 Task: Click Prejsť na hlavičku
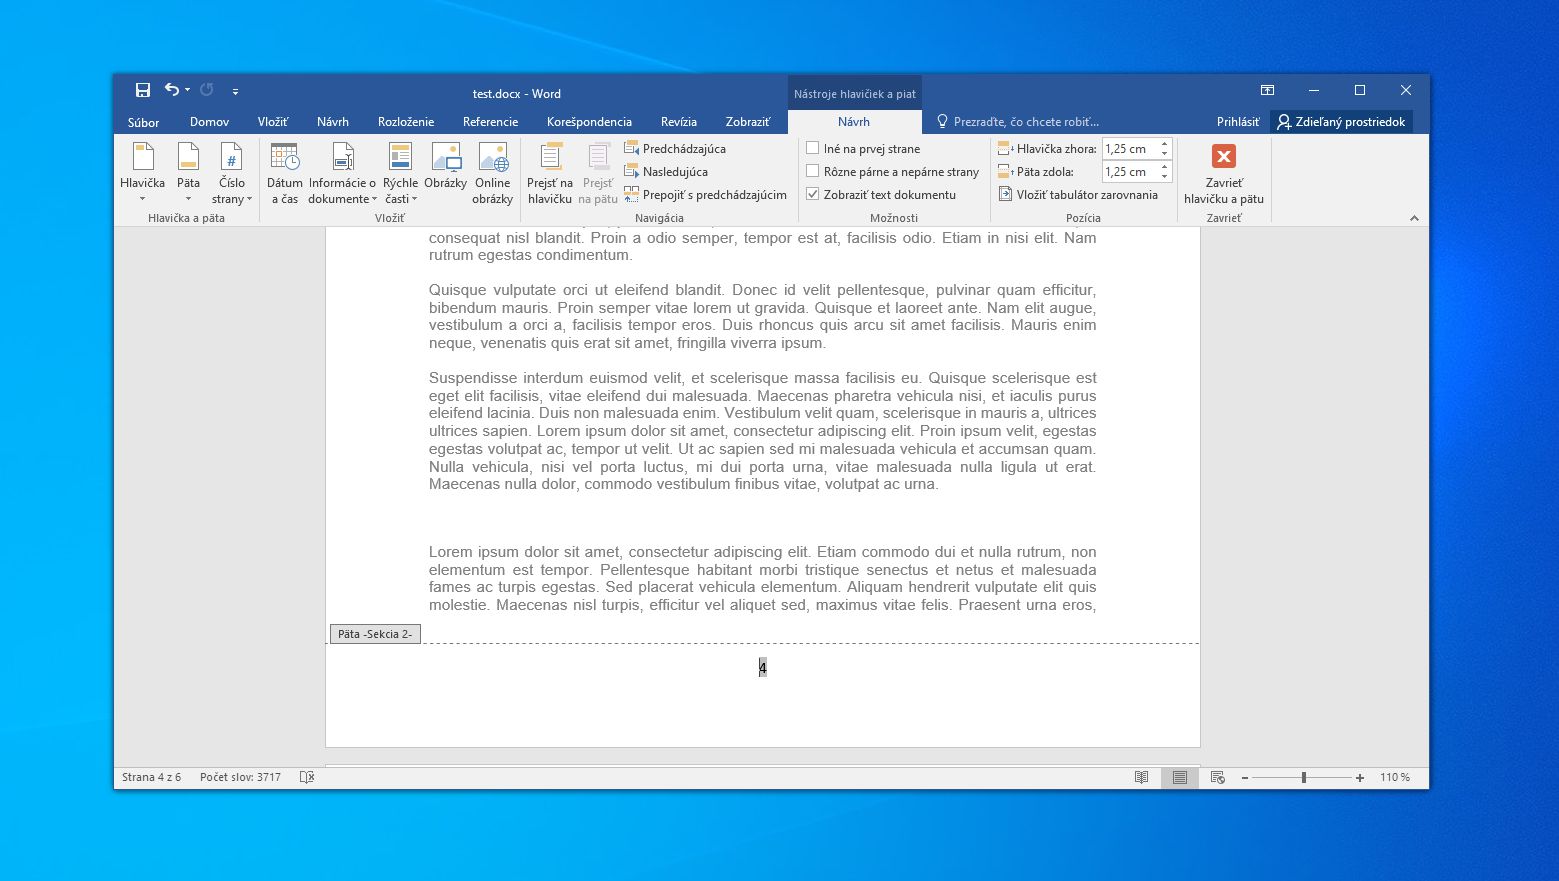(x=550, y=172)
